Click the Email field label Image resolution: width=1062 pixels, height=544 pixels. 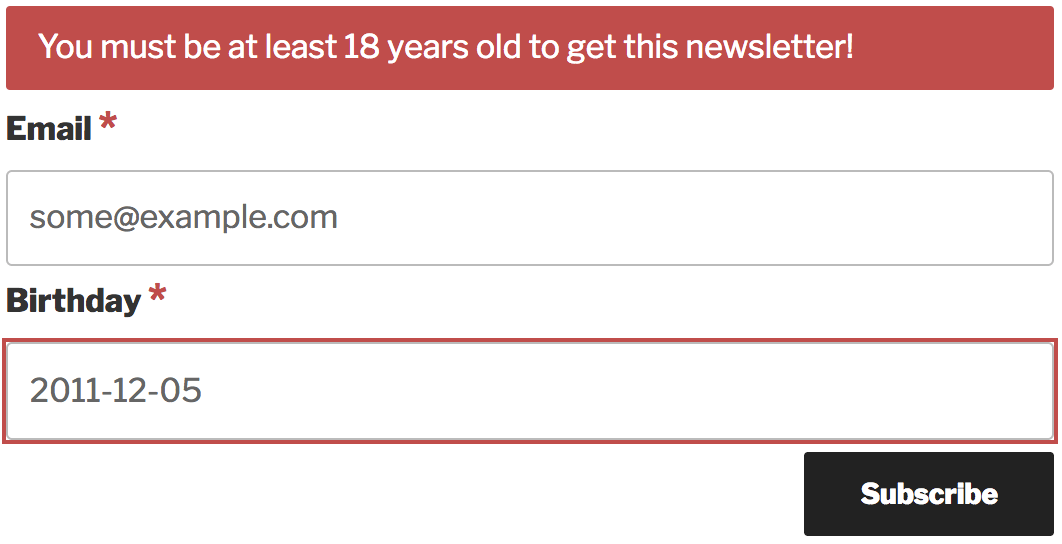point(49,129)
